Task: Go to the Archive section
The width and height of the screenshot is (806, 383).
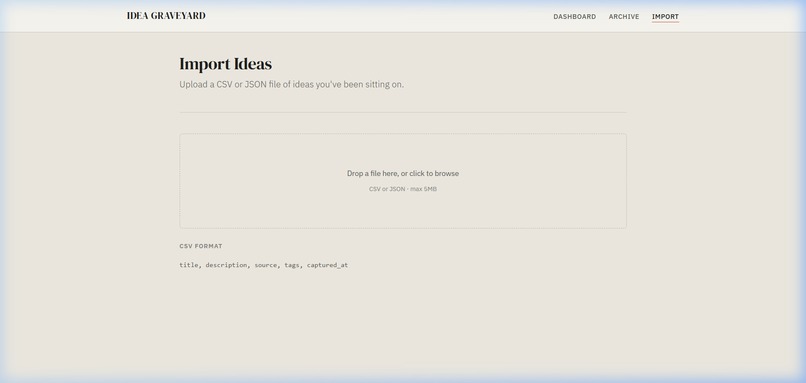Action: pyautogui.click(x=624, y=16)
